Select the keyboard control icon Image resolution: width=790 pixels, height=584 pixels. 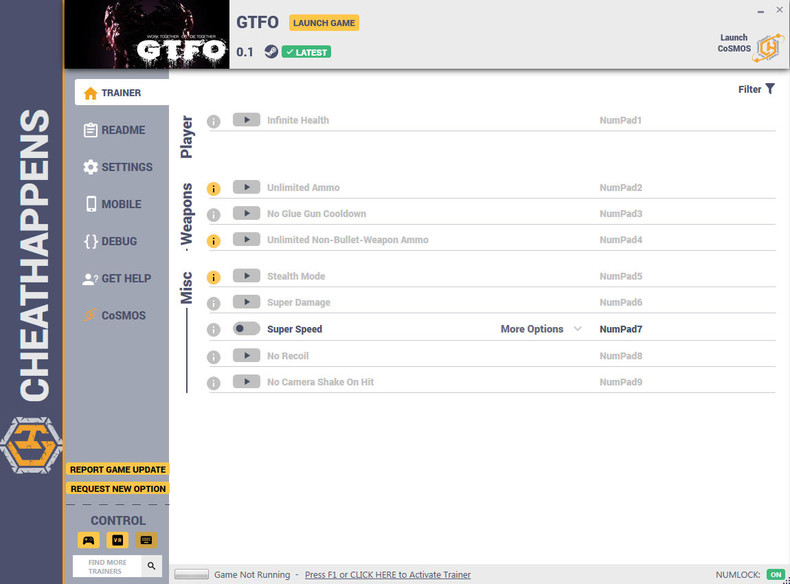pos(146,540)
